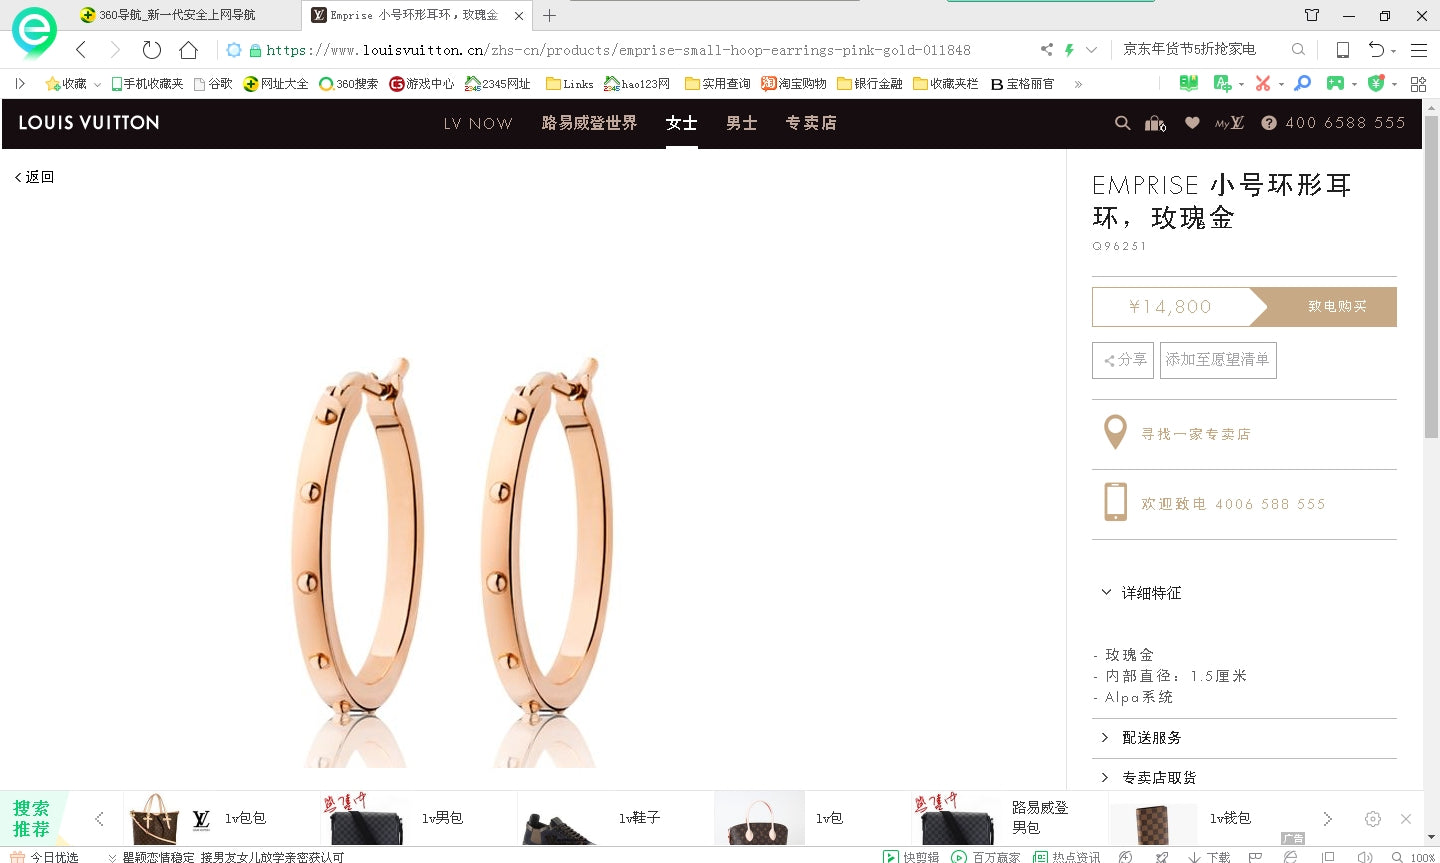
Task: Click the MyLV account icon
Action: coord(1230,123)
